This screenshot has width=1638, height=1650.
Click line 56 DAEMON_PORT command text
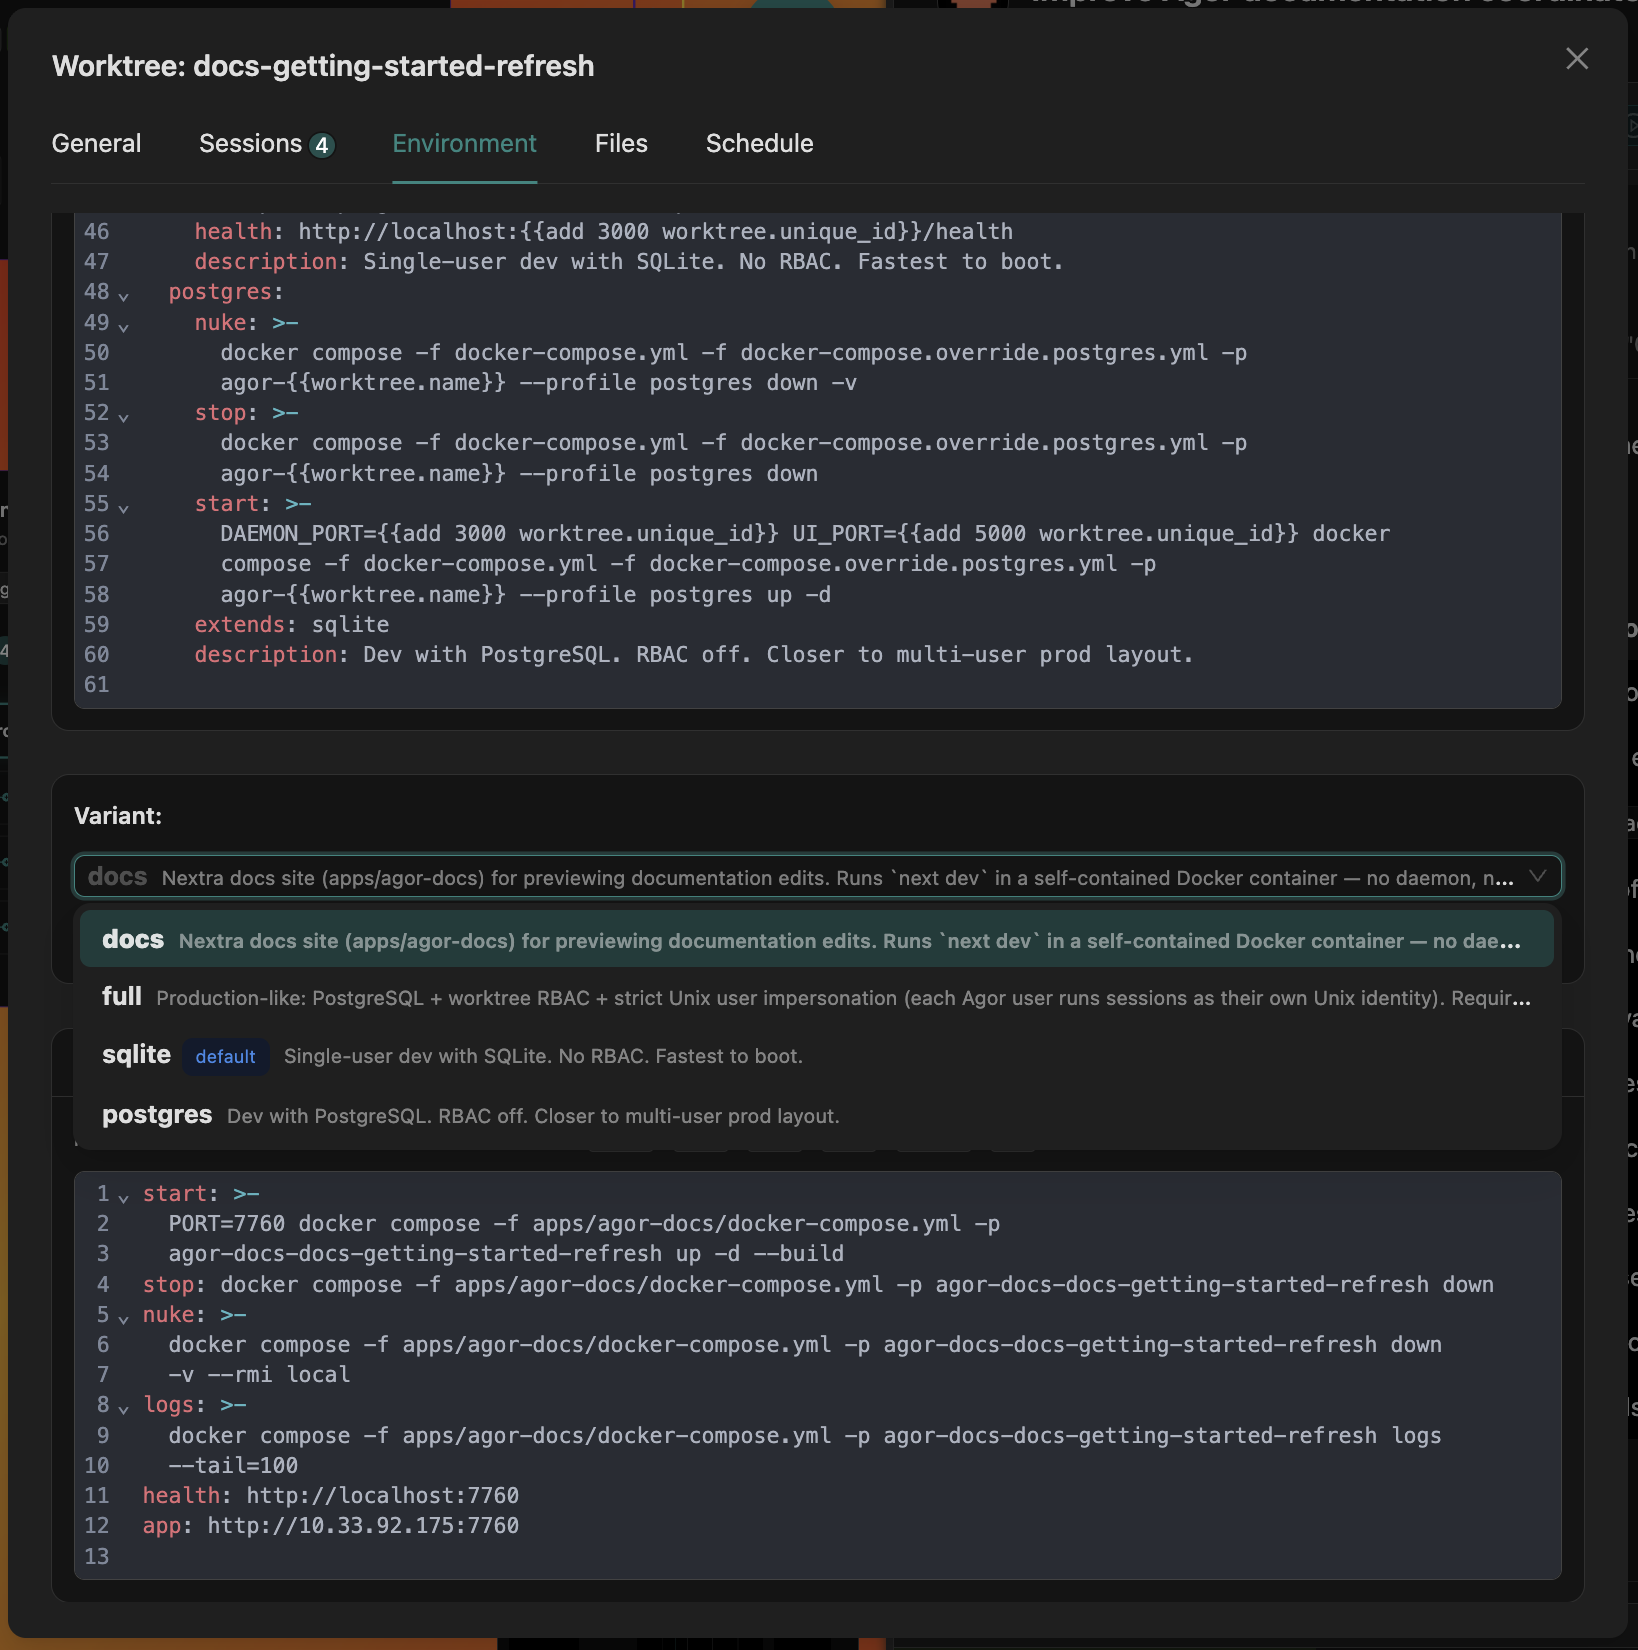[x=805, y=534]
